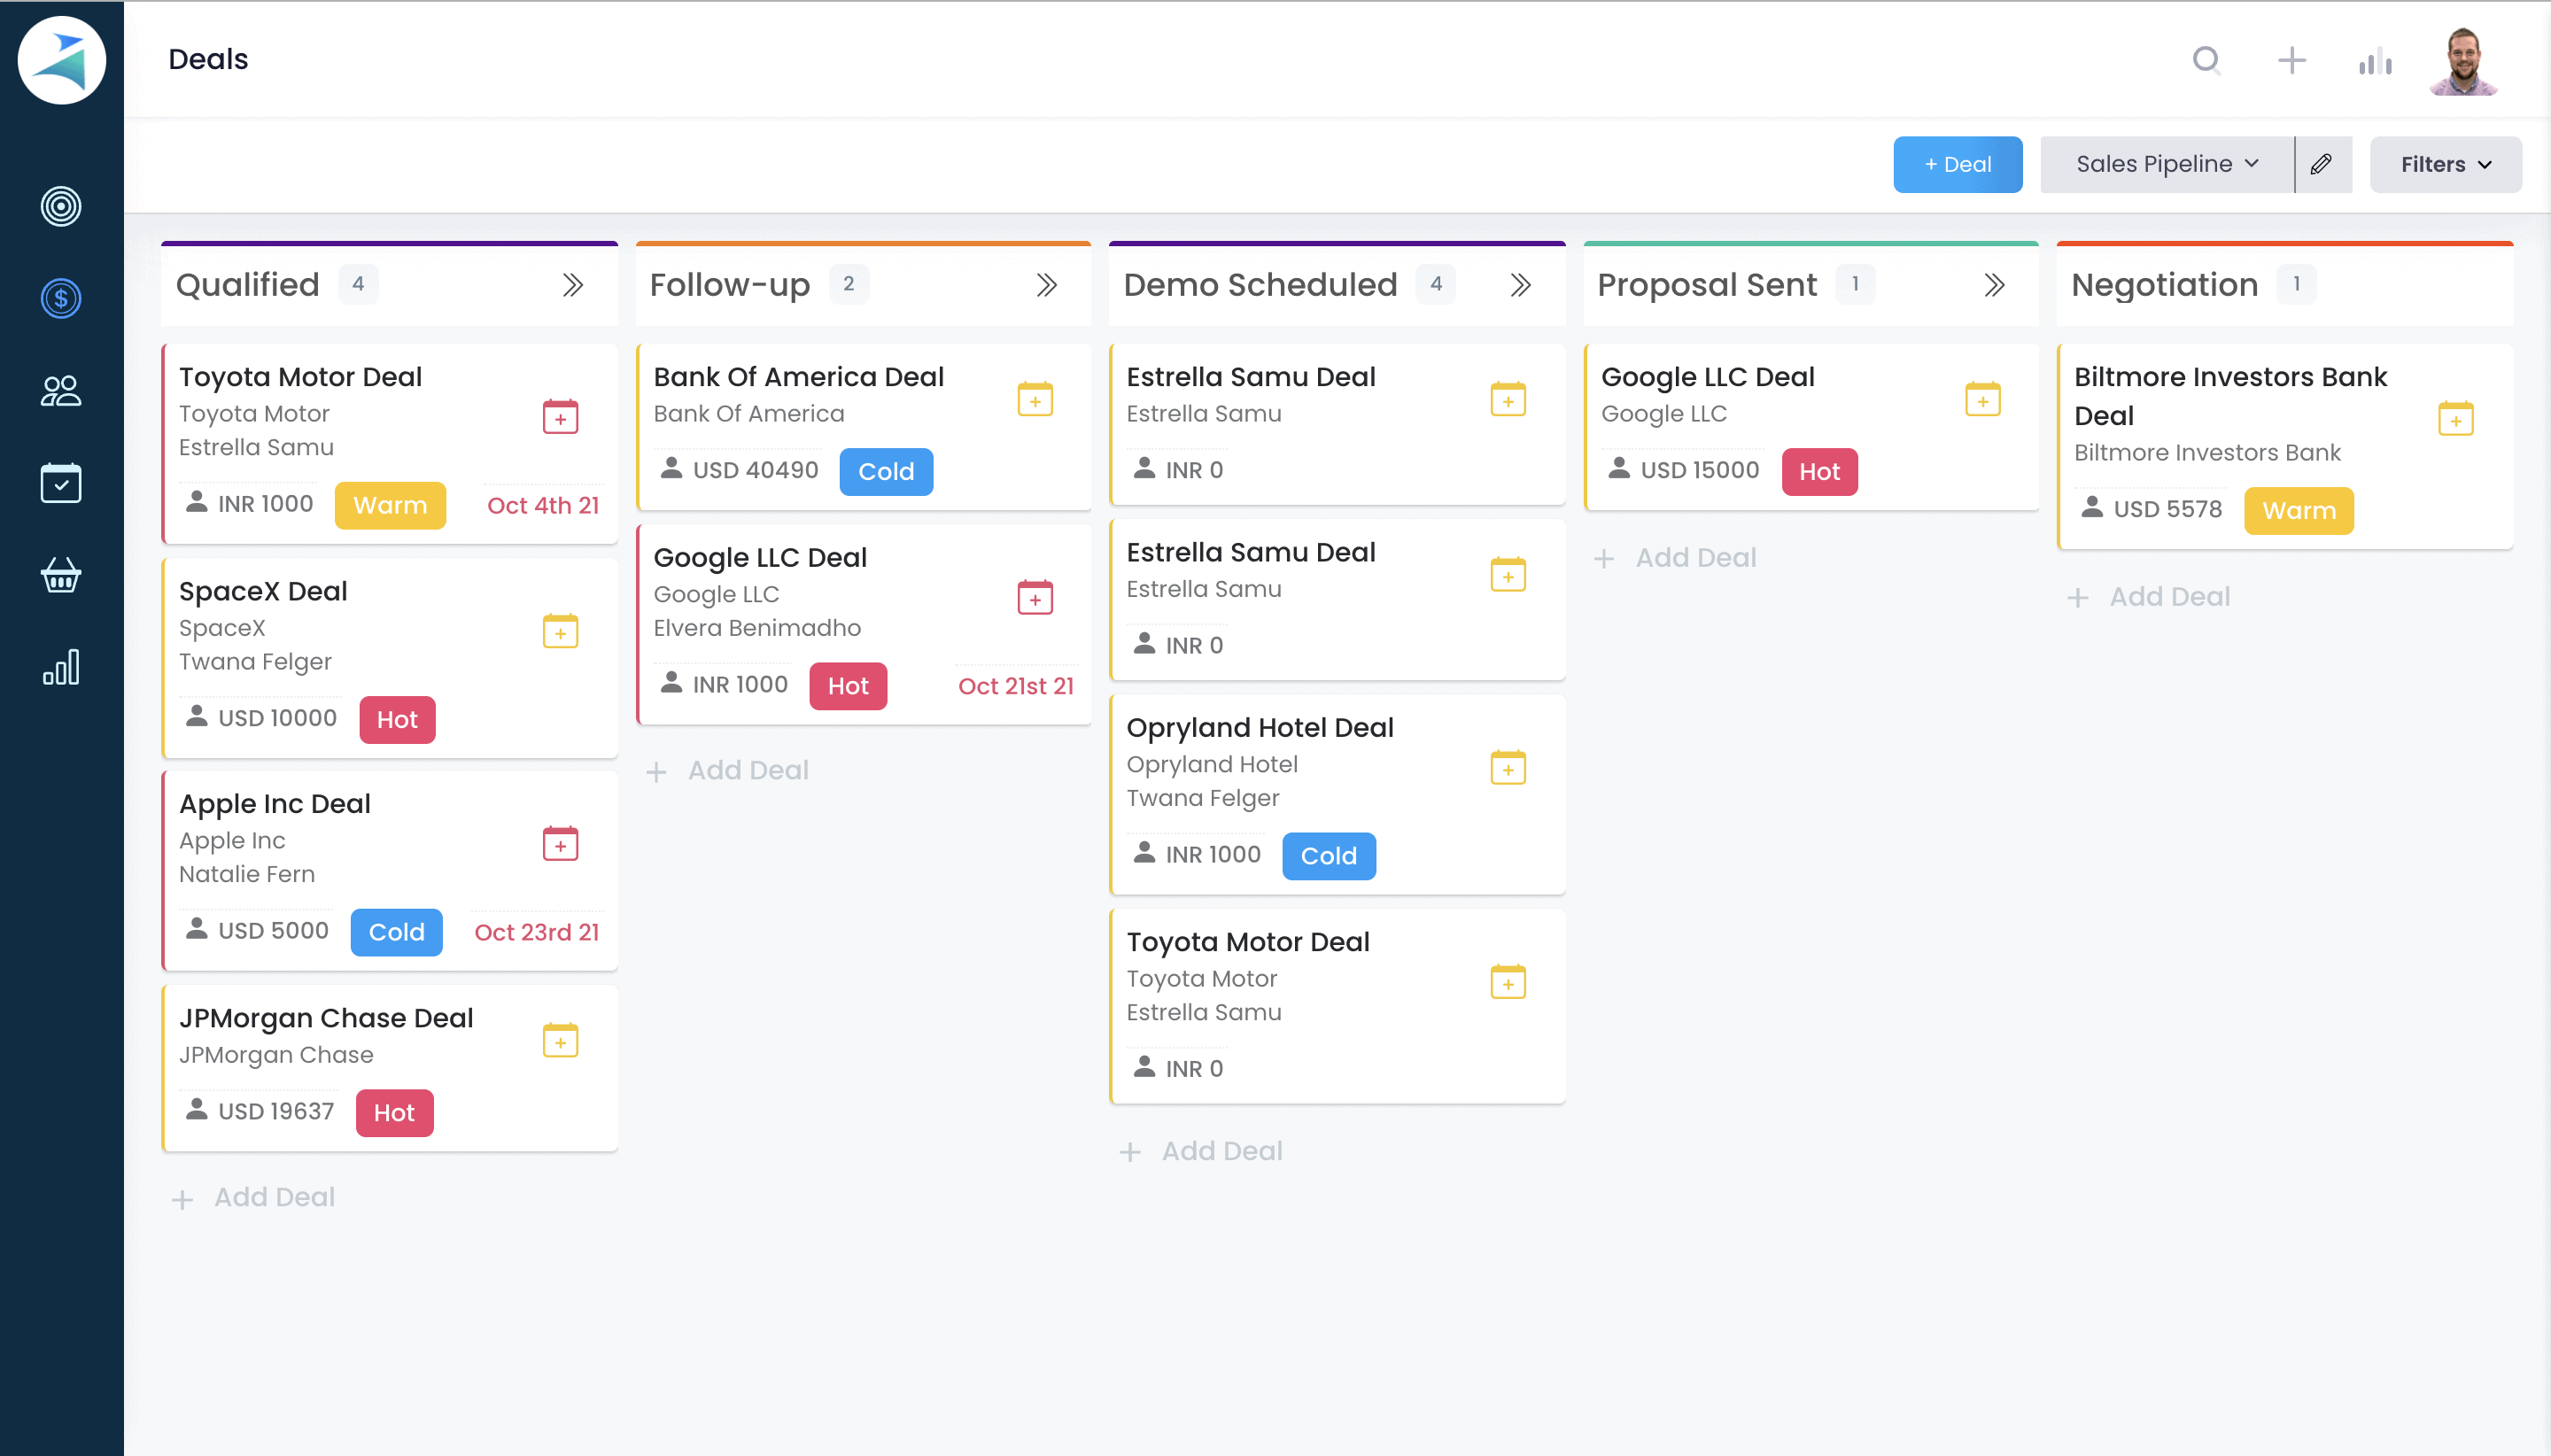Open the user profile avatar
Viewport: 2551px width, 1456px height.
point(2464,61)
